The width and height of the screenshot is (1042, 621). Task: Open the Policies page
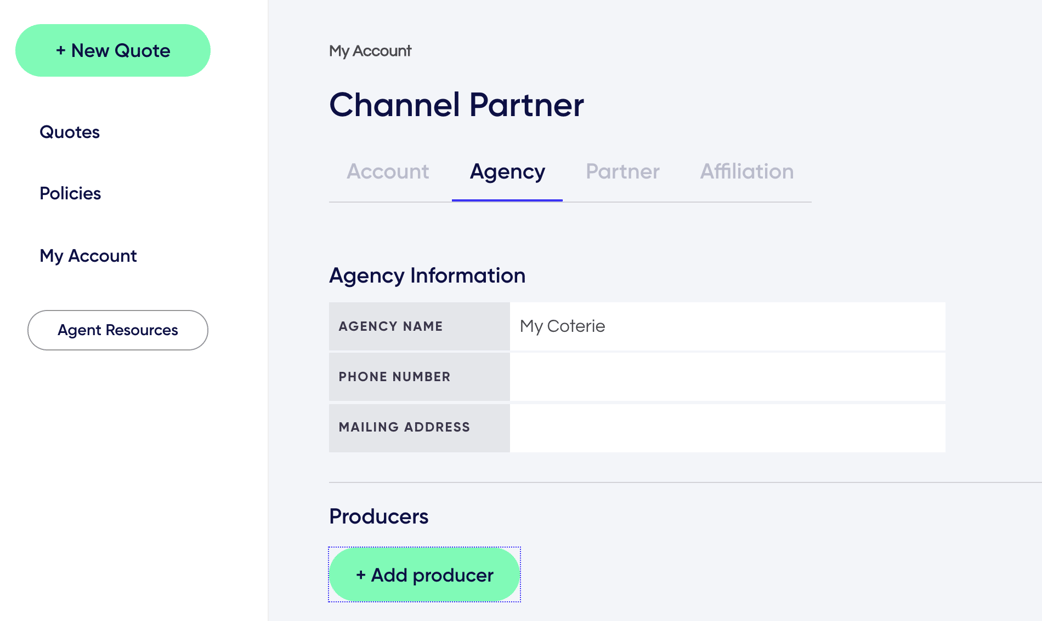(70, 193)
